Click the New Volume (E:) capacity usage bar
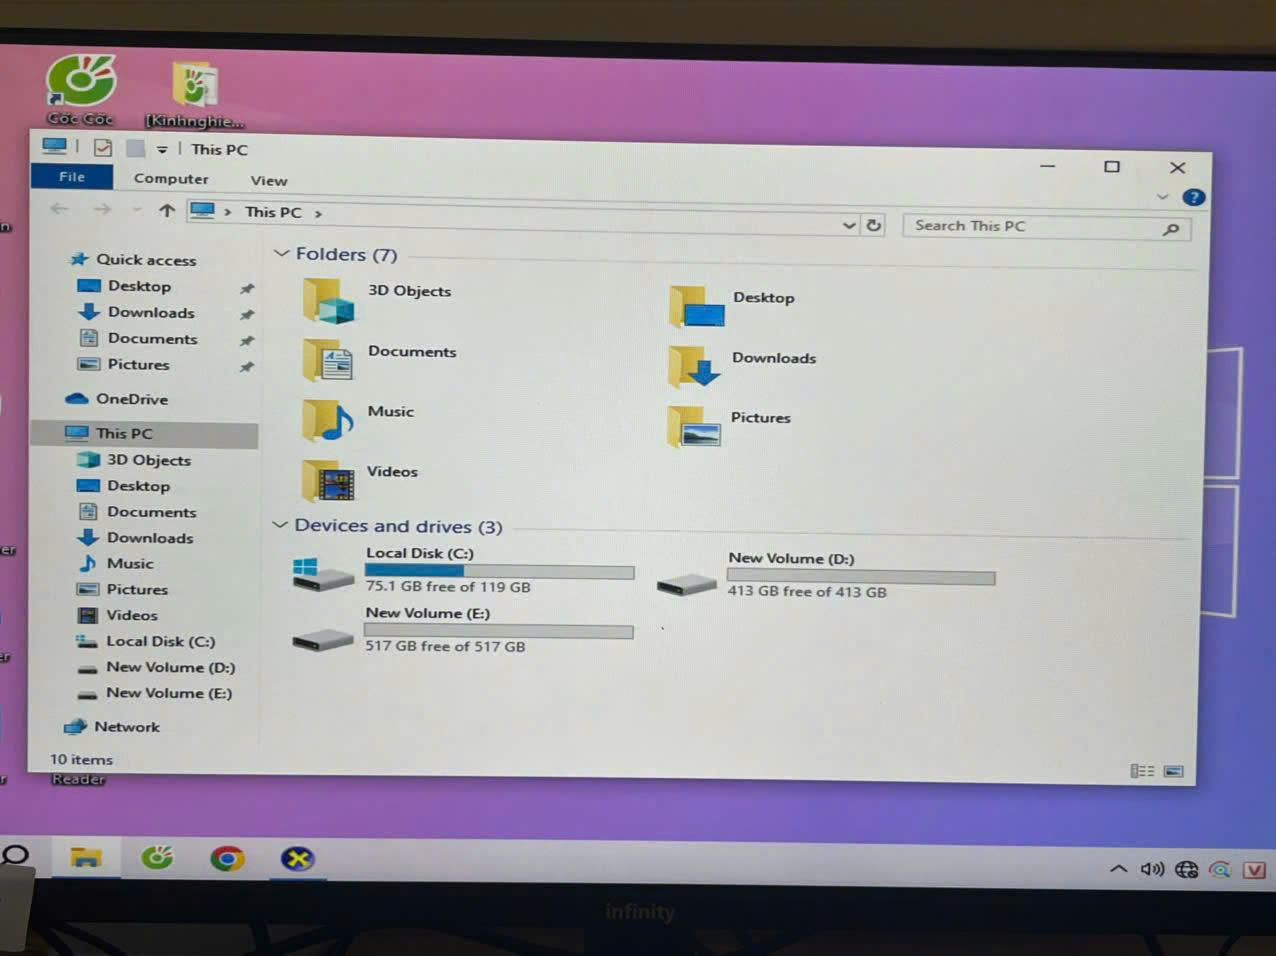Screen dimensions: 1276x956 (498, 631)
